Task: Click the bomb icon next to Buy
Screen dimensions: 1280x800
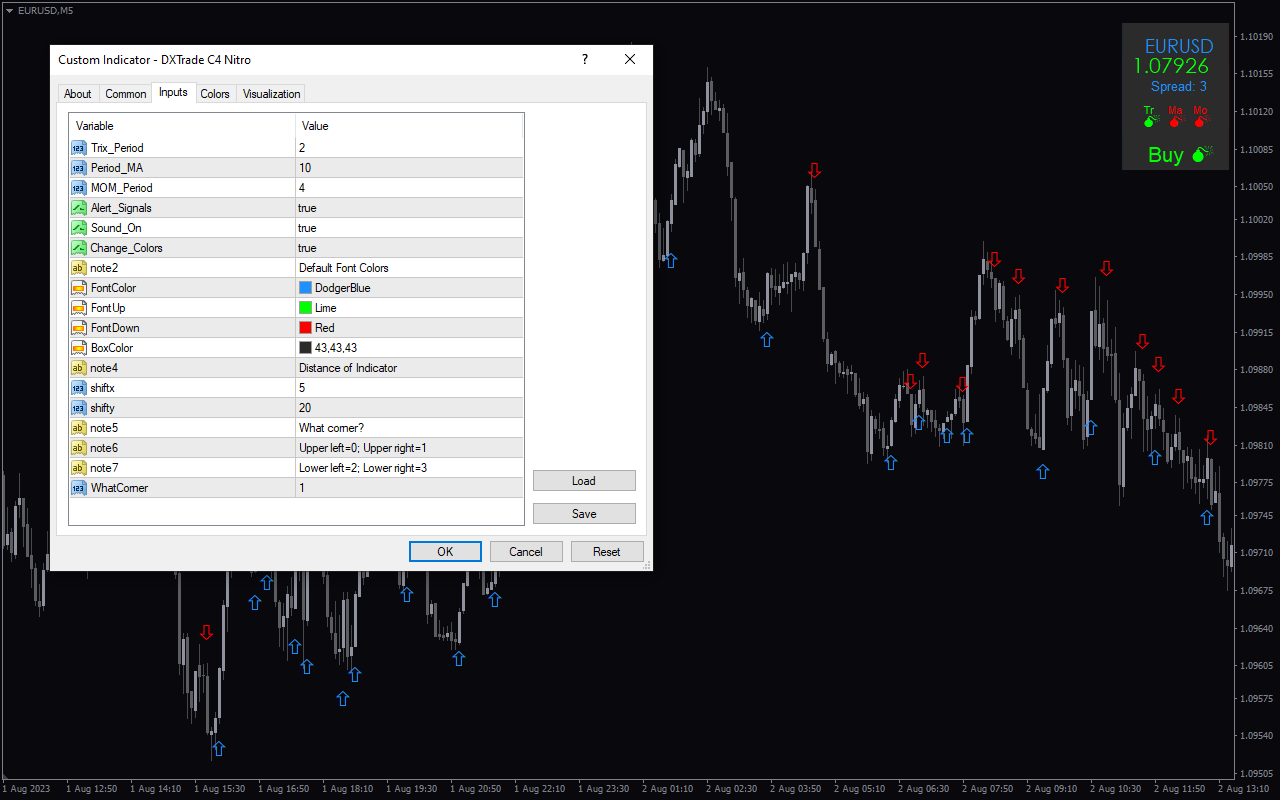Action: 1202,154
